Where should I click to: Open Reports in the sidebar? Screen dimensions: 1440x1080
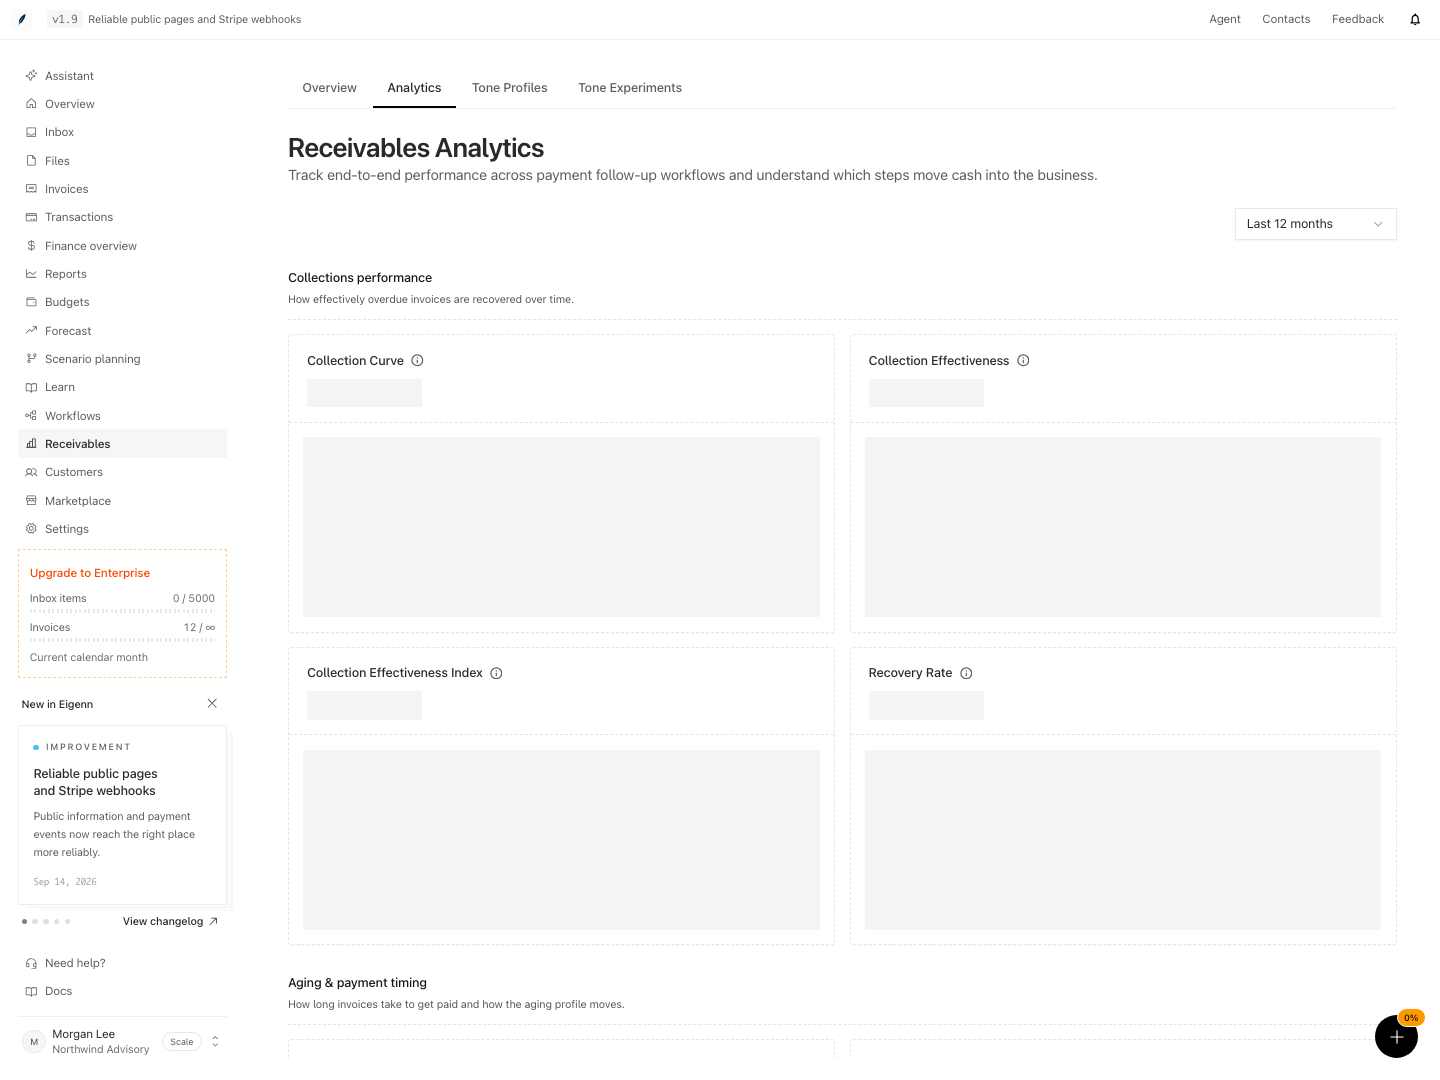pyautogui.click(x=122, y=274)
